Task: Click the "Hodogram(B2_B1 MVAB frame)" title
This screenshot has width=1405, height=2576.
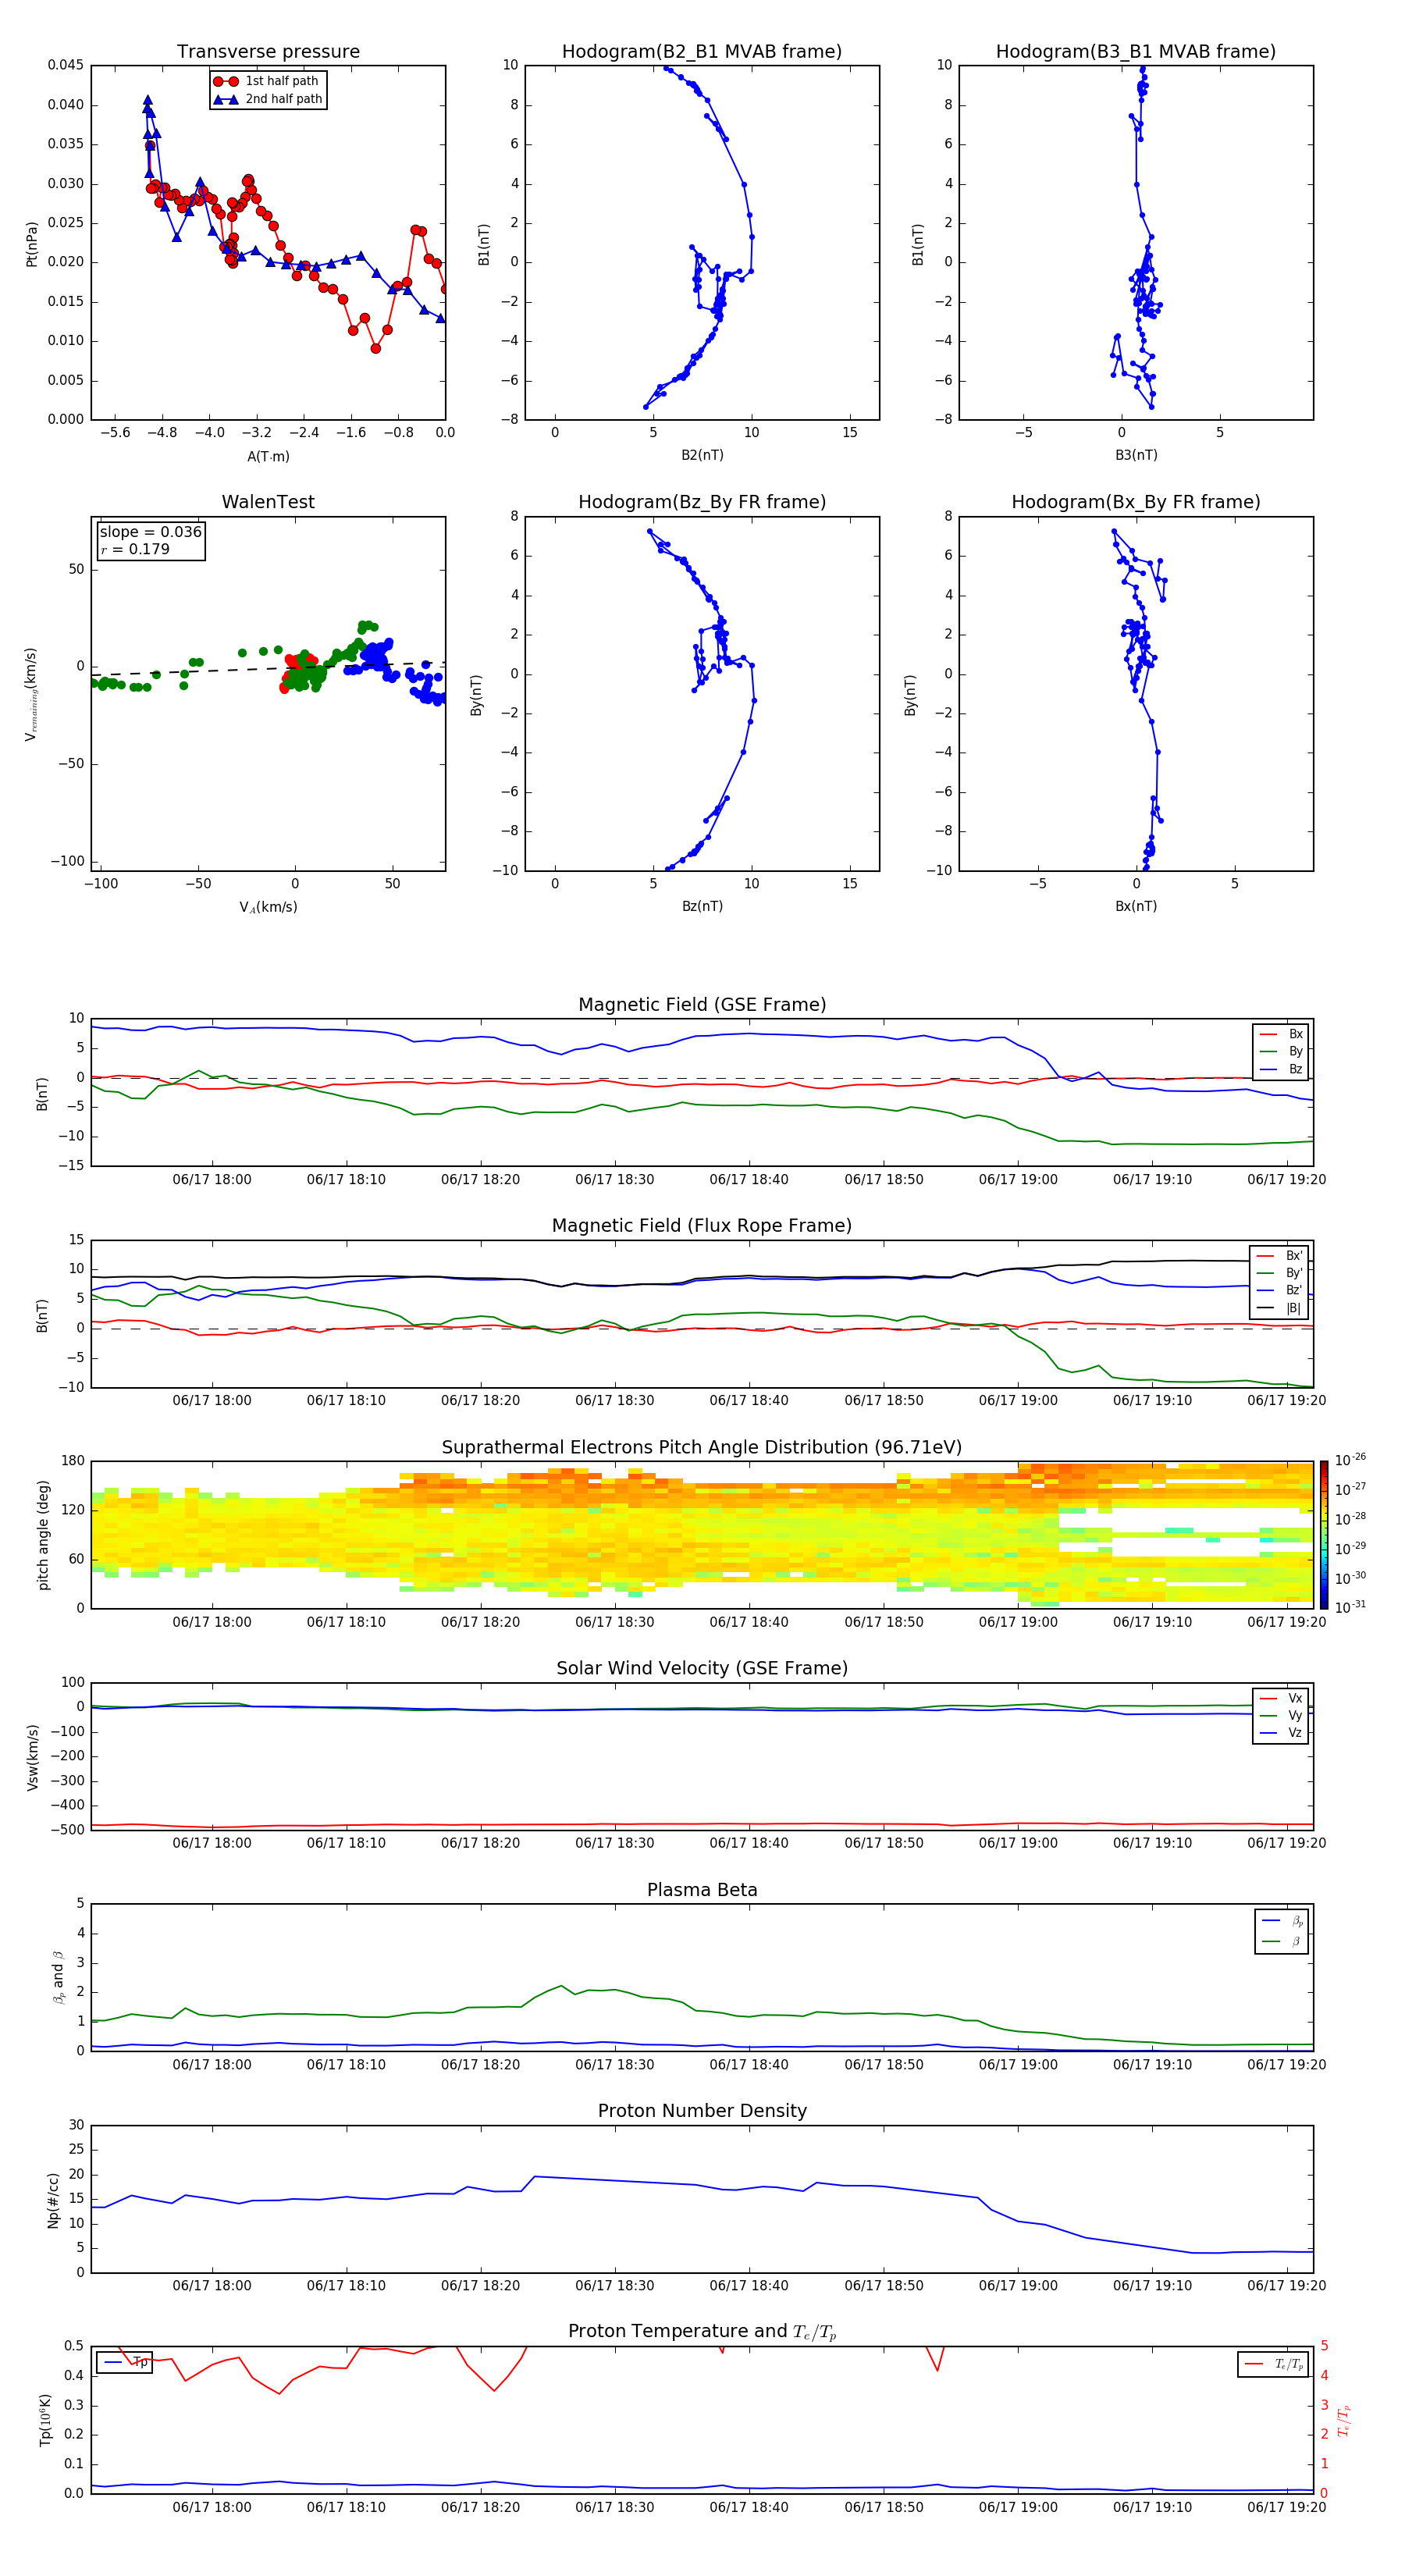Action: 702,52
